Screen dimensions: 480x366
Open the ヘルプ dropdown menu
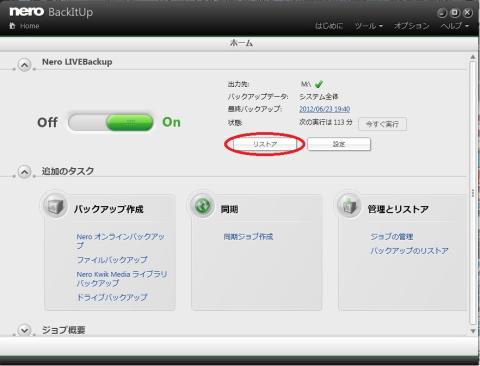[455, 26]
